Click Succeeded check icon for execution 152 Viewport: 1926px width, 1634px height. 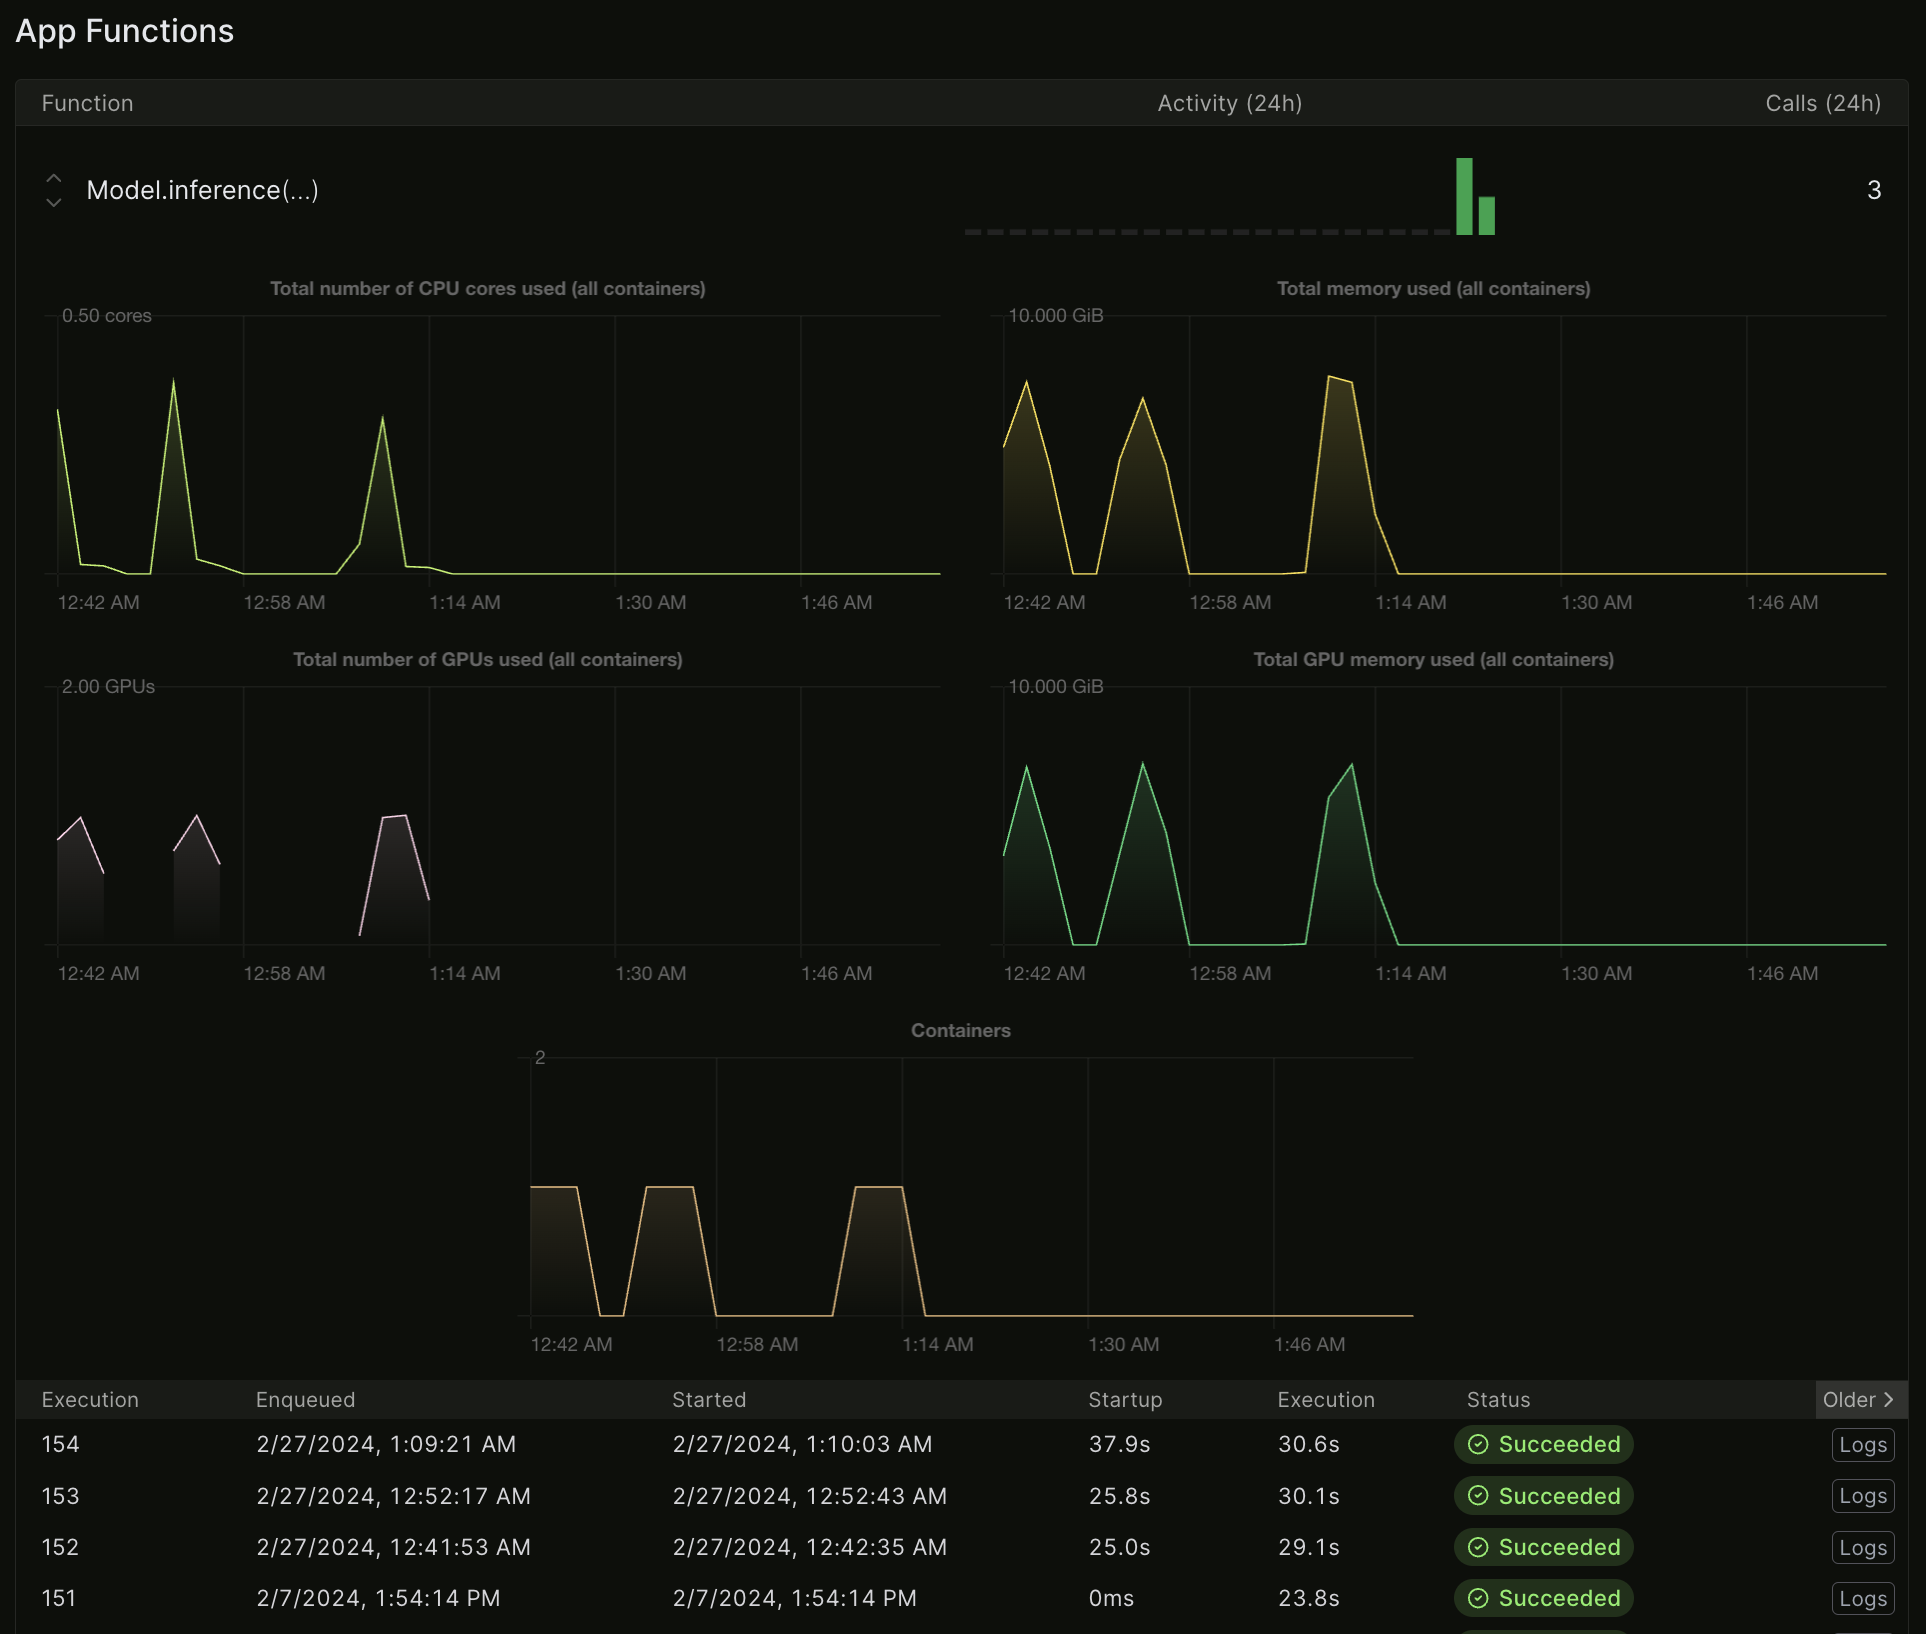(1478, 1547)
